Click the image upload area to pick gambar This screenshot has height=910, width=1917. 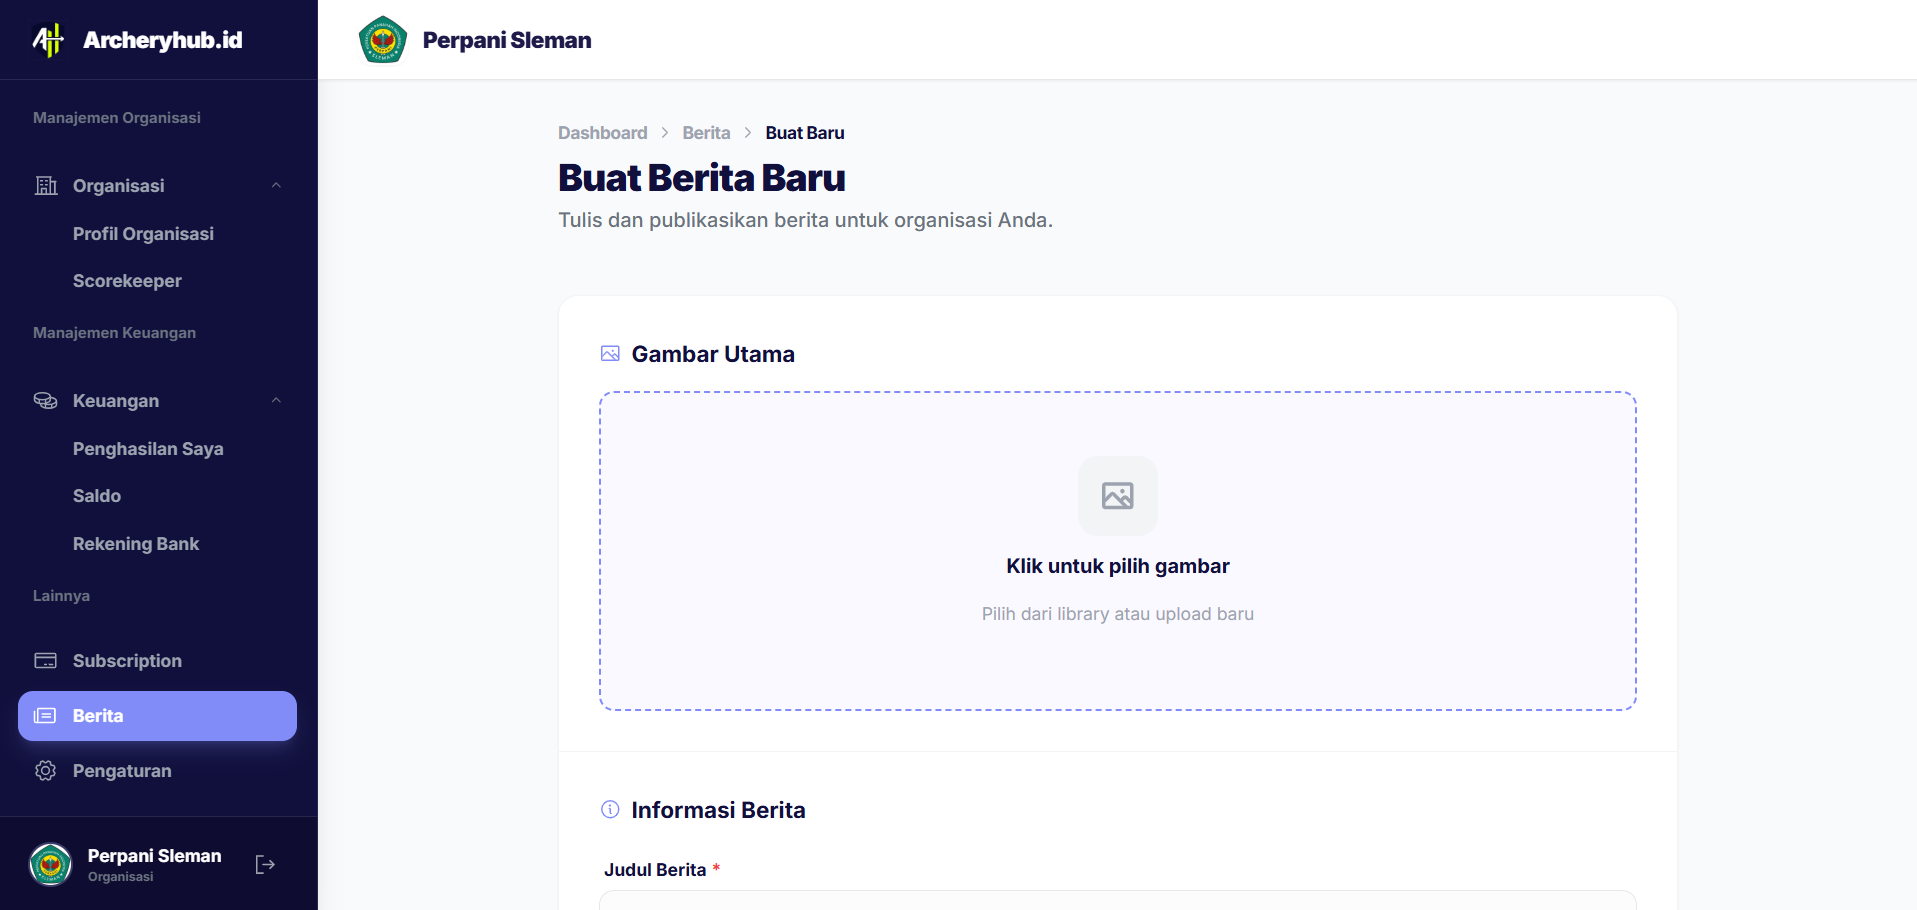coord(1117,551)
